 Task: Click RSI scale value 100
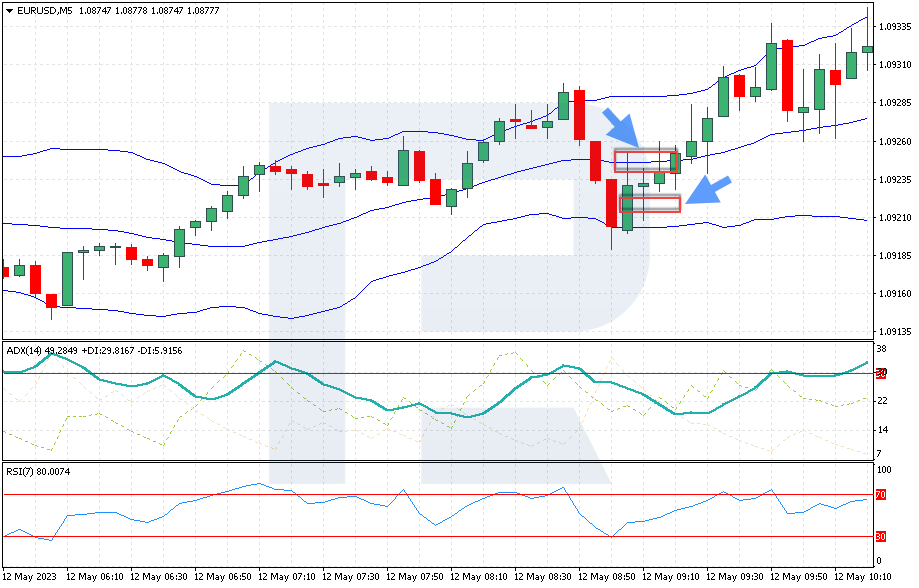coord(884,470)
